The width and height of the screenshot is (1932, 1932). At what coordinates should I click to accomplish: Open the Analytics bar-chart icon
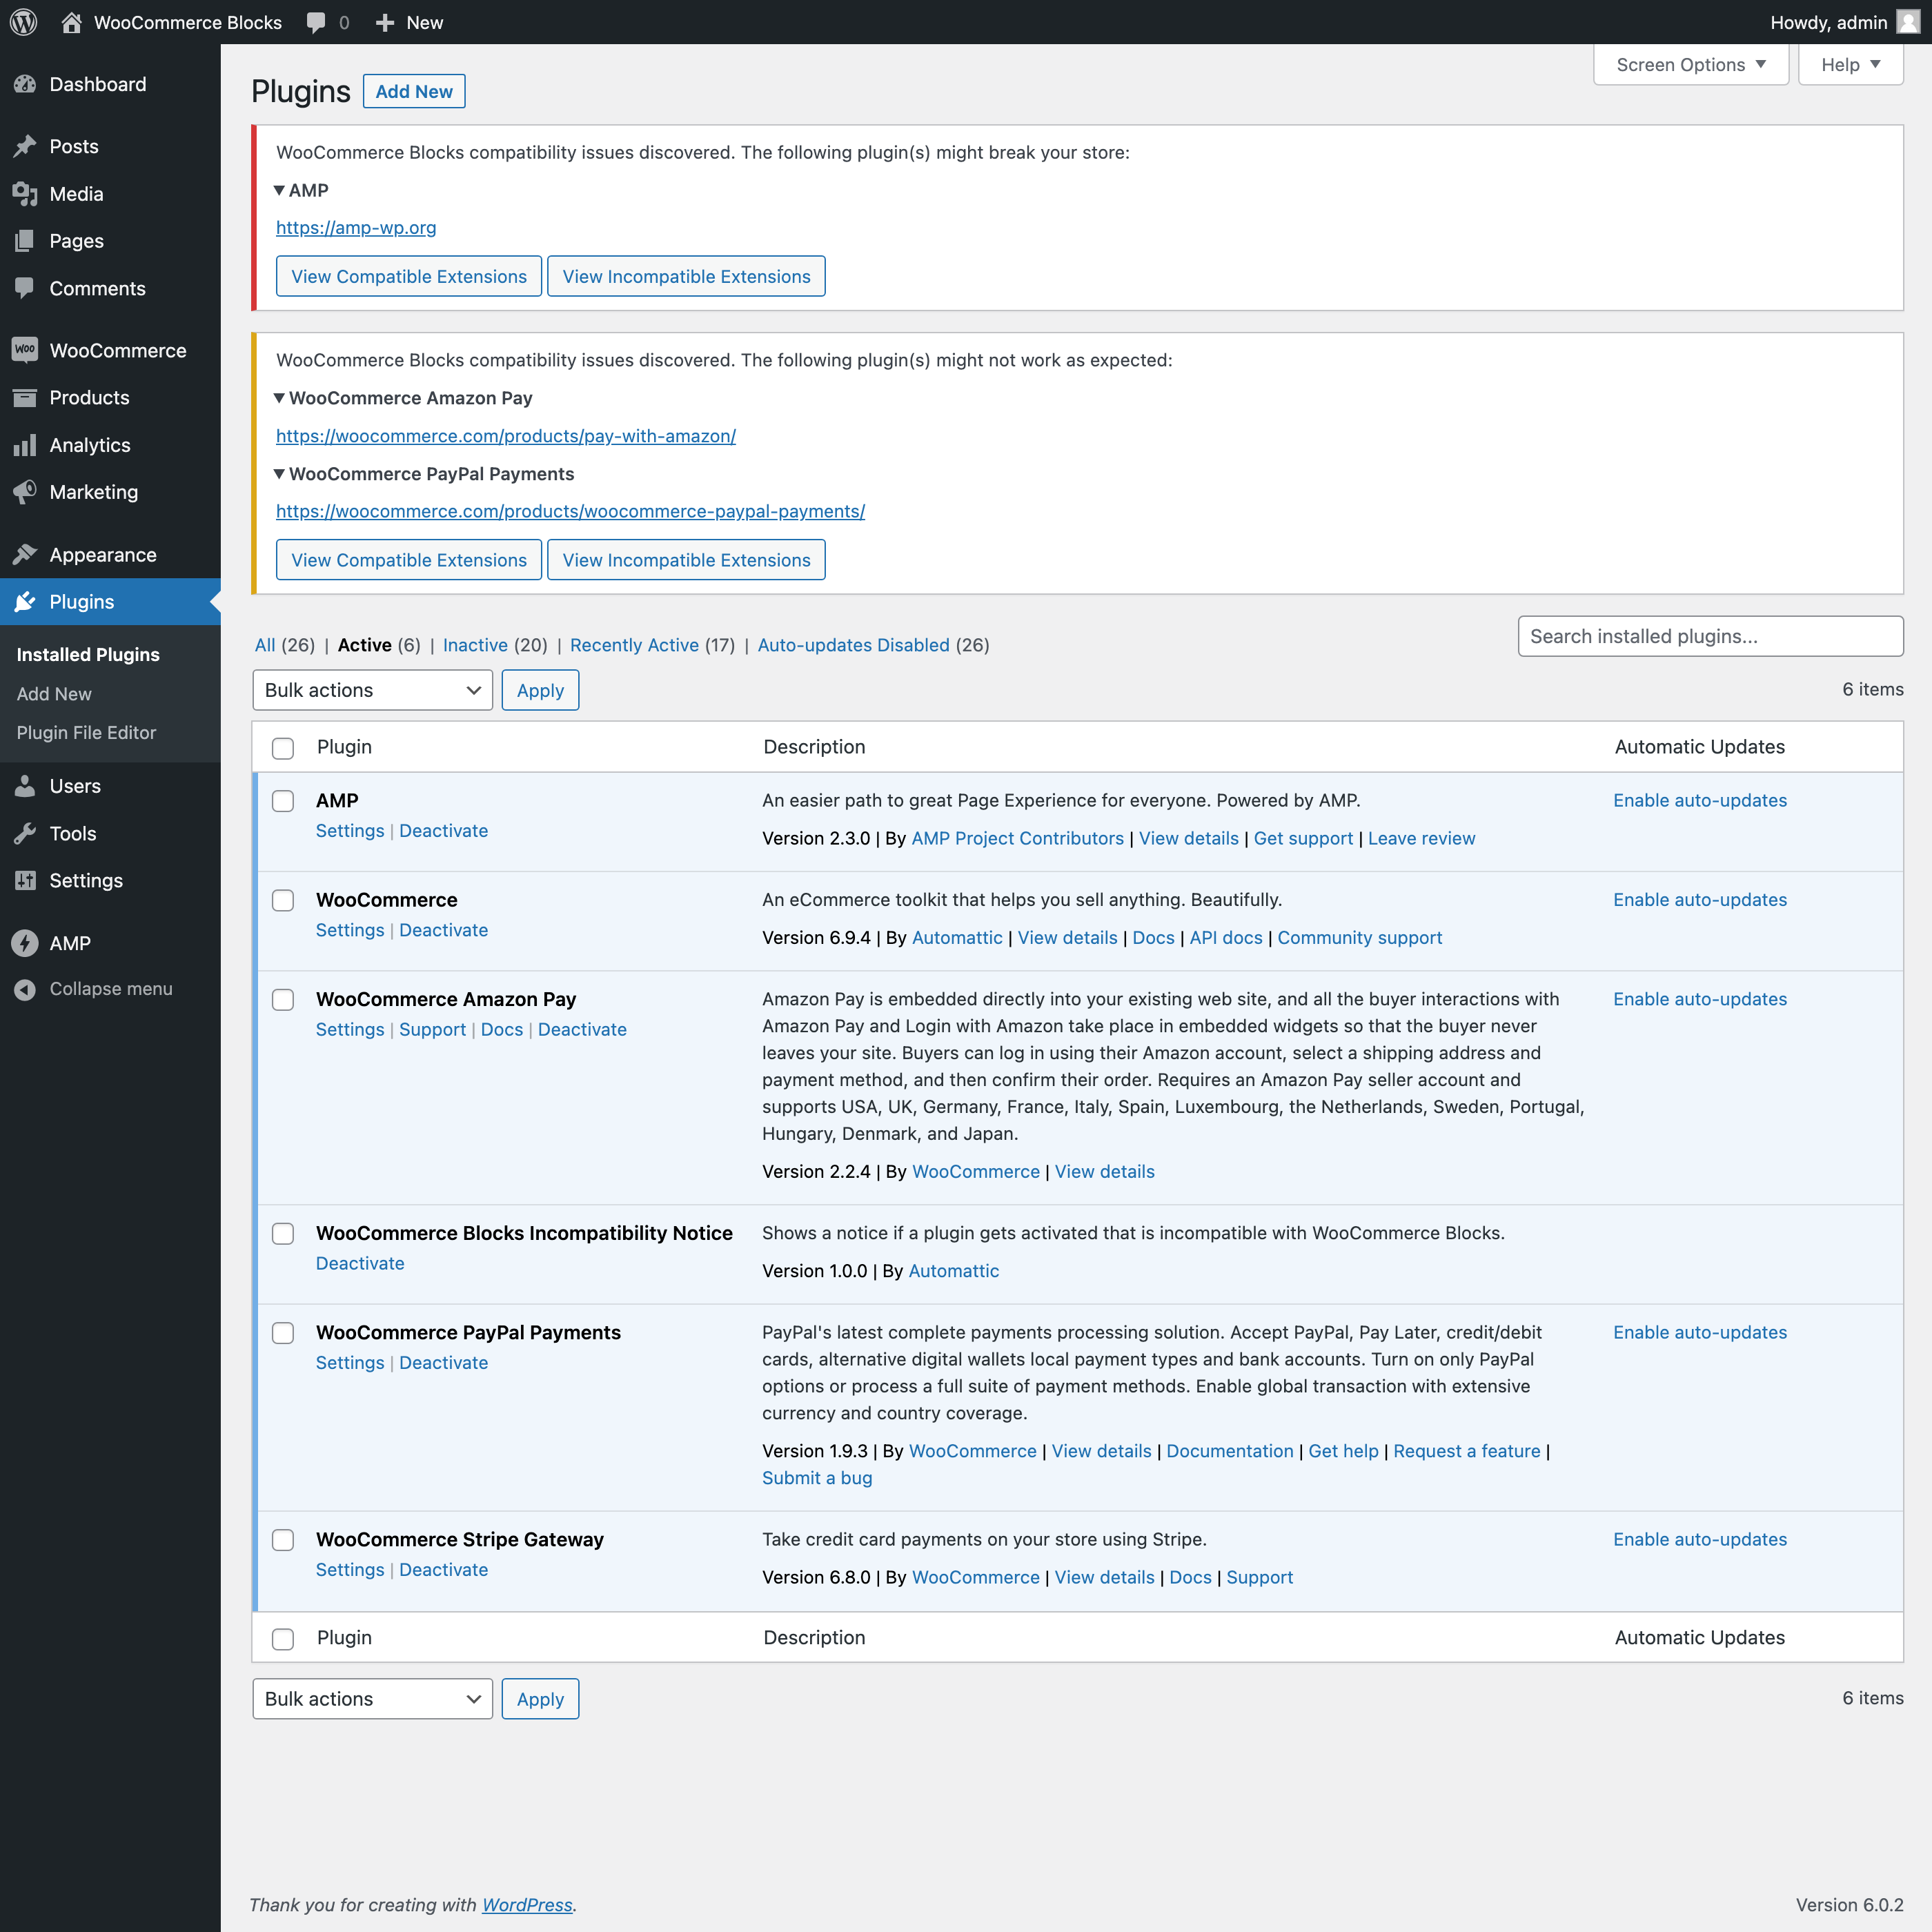click(x=26, y=445)
